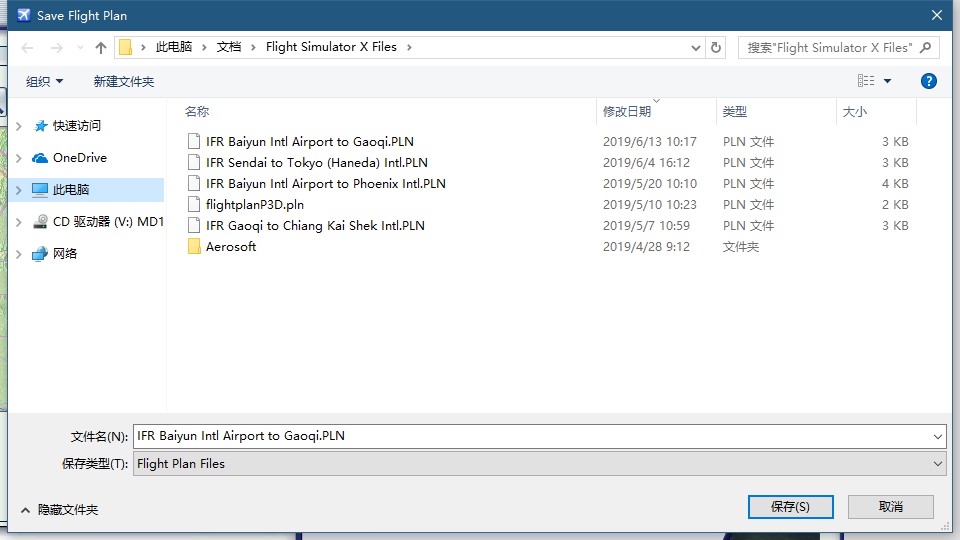Click OneDrive label in navigation pane
960x540 pixels.
click(x=80, y=158)
